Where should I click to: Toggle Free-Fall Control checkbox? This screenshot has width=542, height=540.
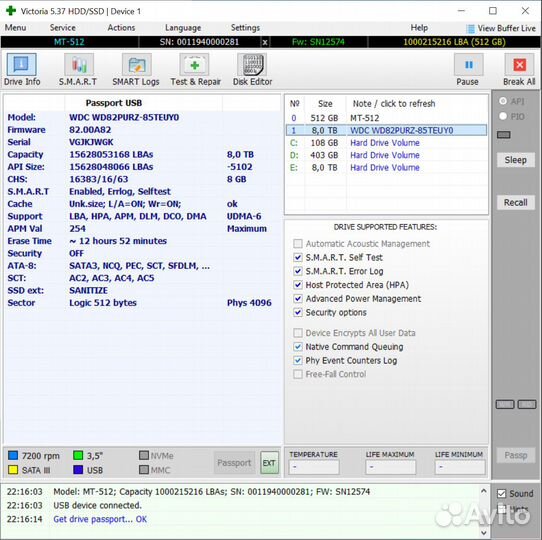point(298,374)
